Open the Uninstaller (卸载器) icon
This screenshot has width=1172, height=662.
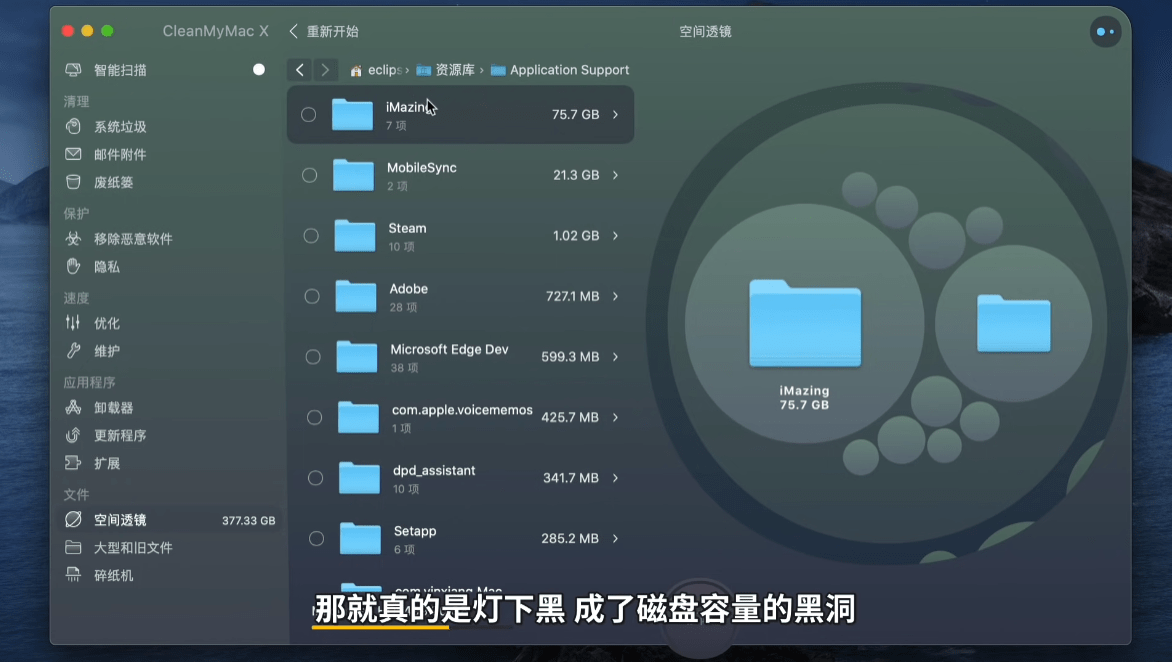click(73, 407)
